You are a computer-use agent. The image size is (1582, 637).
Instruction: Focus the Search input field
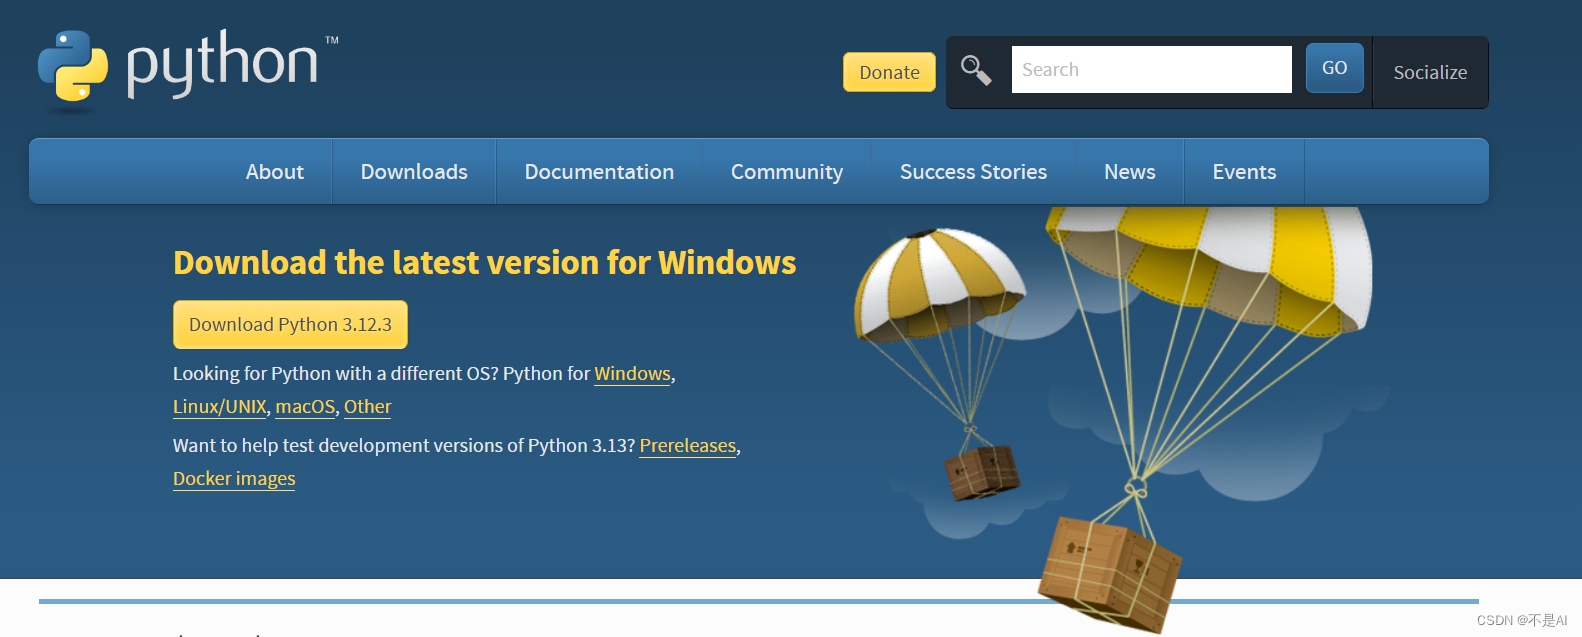click(1151, 69)
